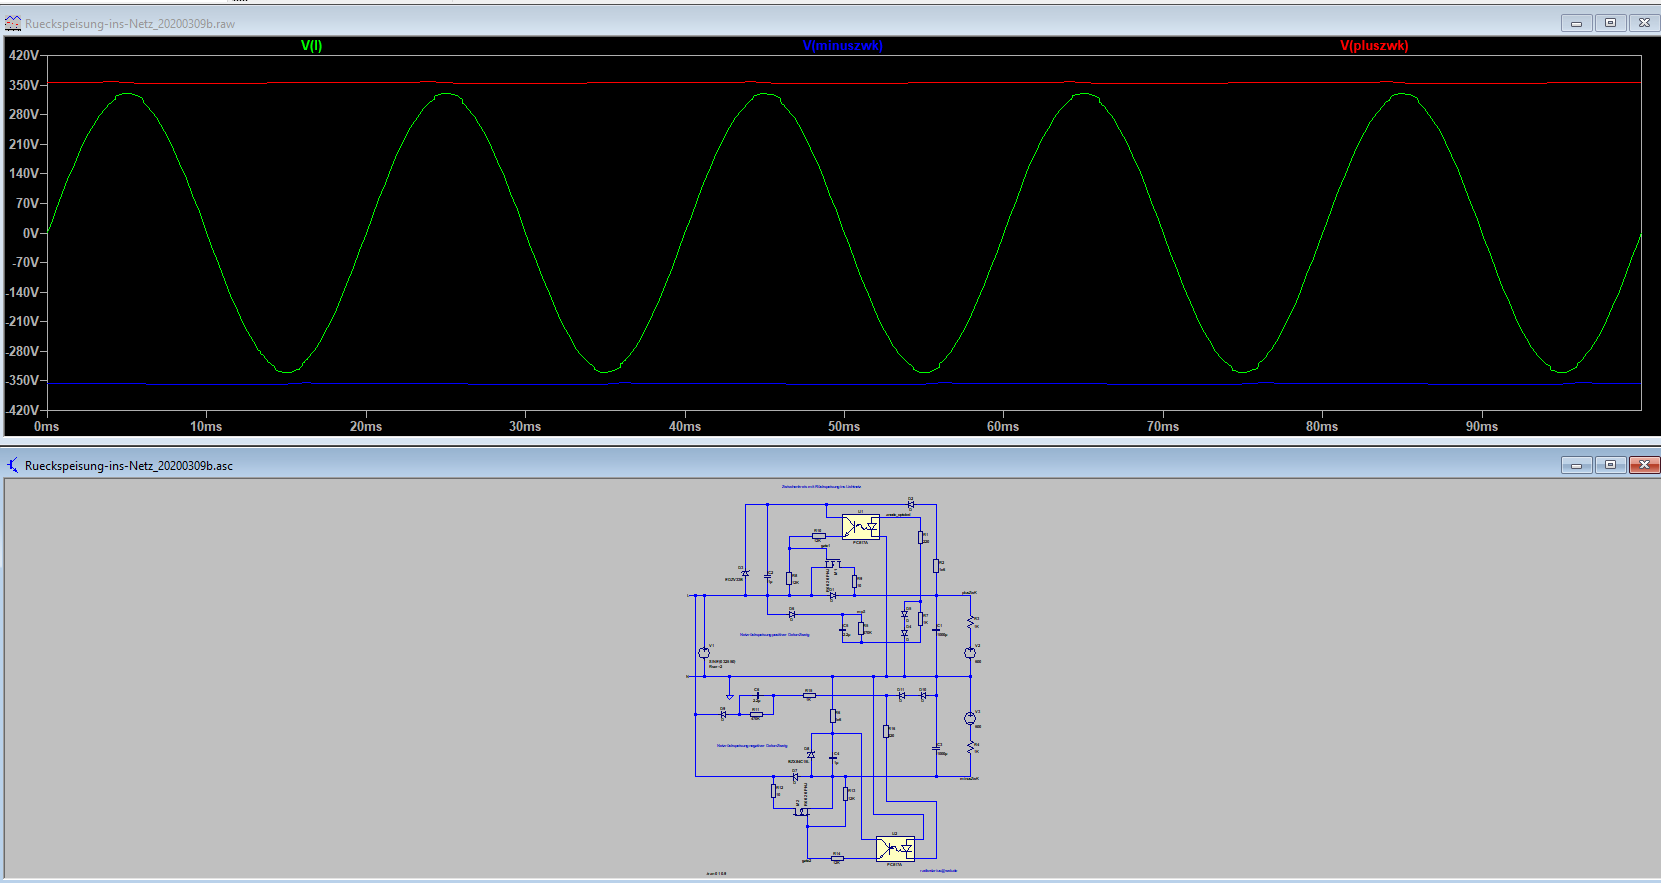This screenshot has height=883, width=1661.
Task: Select resistor R11 in schematic
Action: pyautogui.click(x=756, y=714)
